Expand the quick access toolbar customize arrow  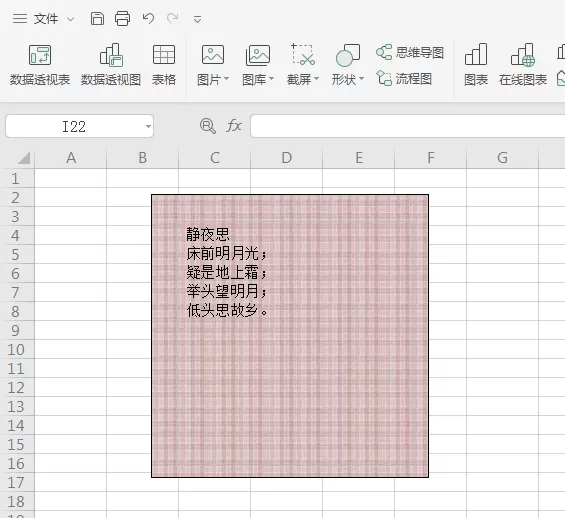click(x=197, y=19)
